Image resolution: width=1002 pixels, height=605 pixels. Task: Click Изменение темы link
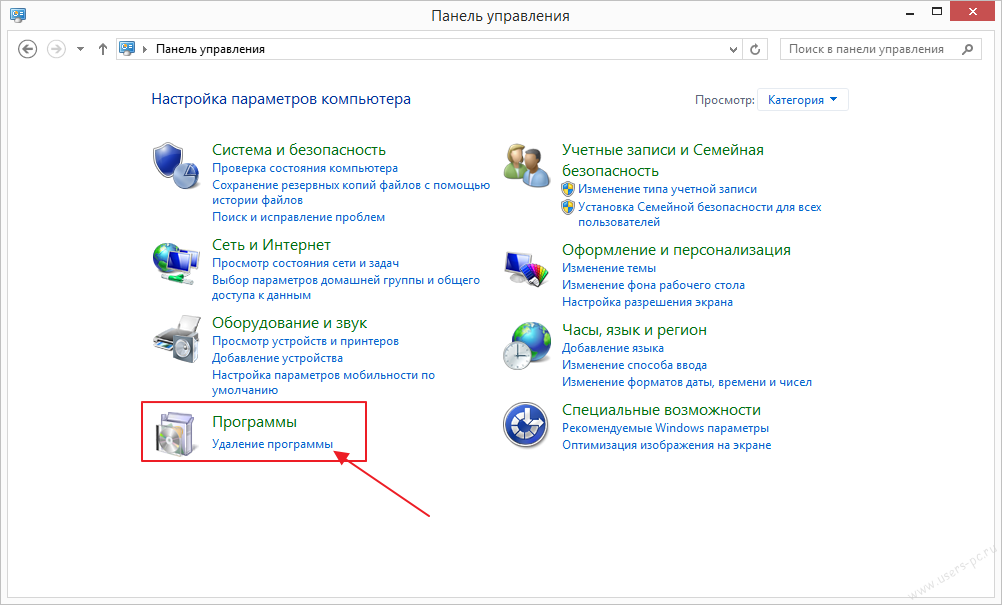click(x=609, y=268)
